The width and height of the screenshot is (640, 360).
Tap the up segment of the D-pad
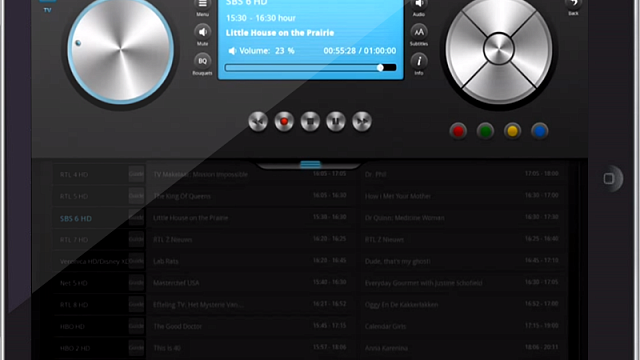point(499,16)
